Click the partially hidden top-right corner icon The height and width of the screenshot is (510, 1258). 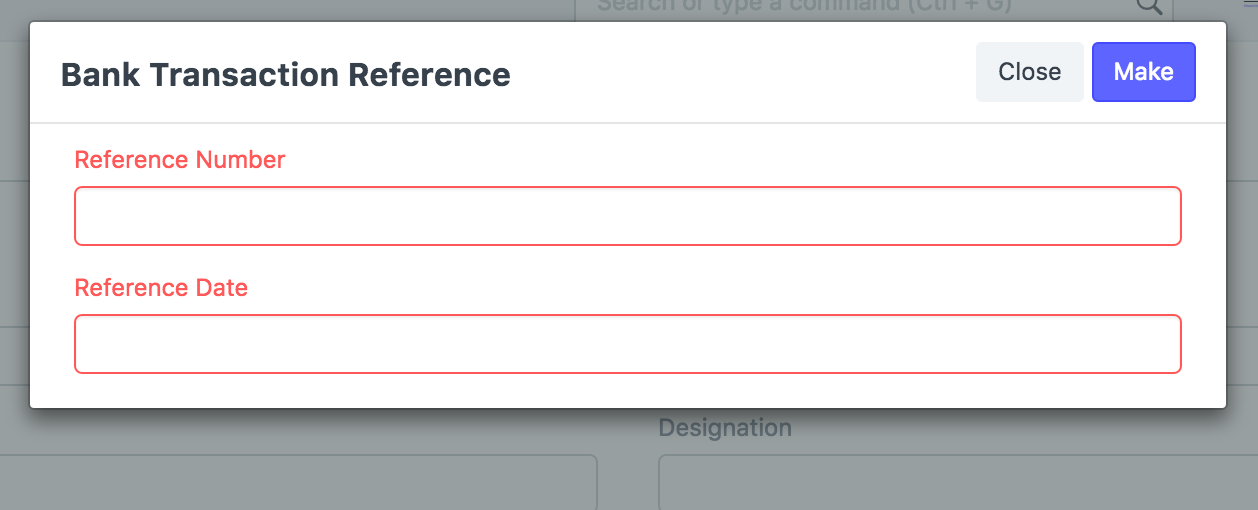pyautogui.click(x=1249, y=6)
